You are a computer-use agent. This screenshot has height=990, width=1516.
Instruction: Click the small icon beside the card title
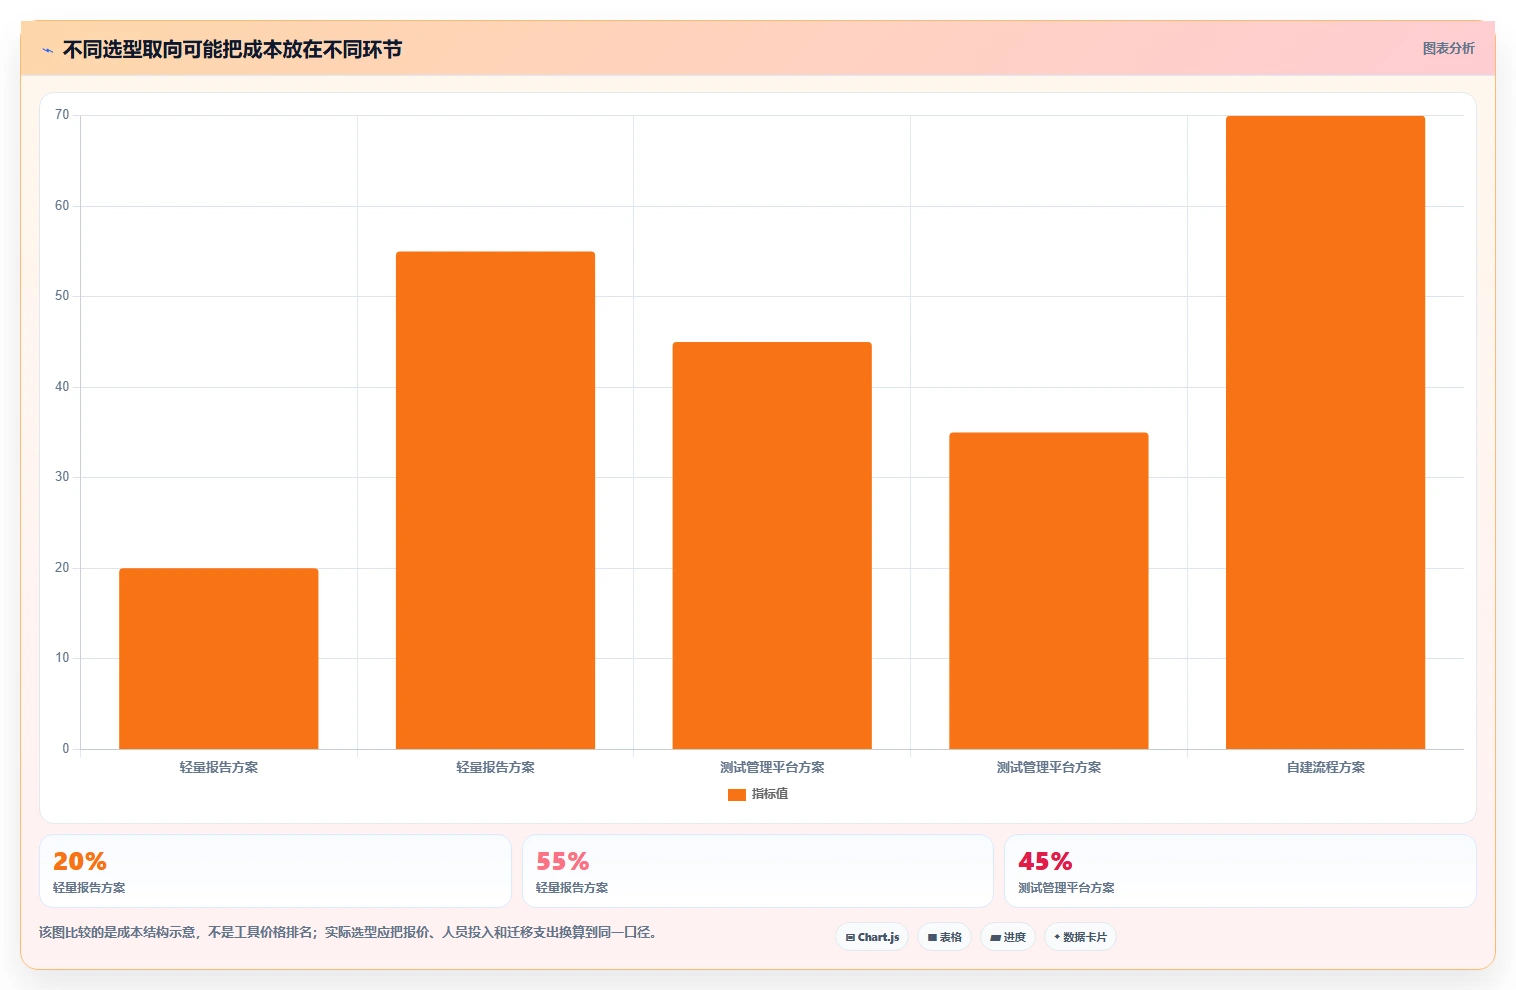[47, 50]
